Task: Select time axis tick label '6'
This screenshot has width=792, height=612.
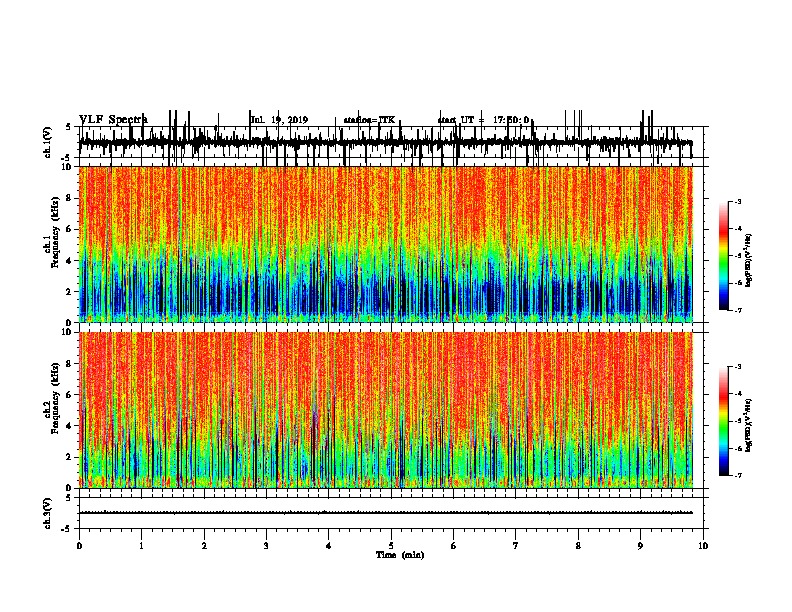Action: (x=453, y=546)
